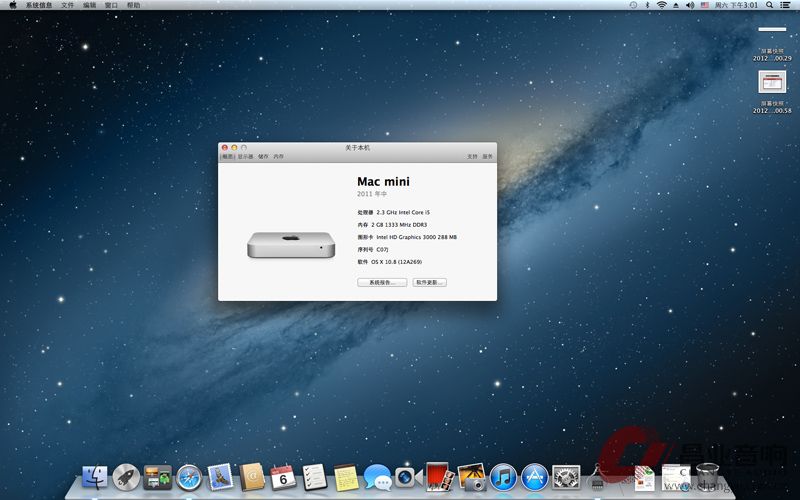Open 系统信息 application menu
The image size is (800, 500).
coord(39,5)
